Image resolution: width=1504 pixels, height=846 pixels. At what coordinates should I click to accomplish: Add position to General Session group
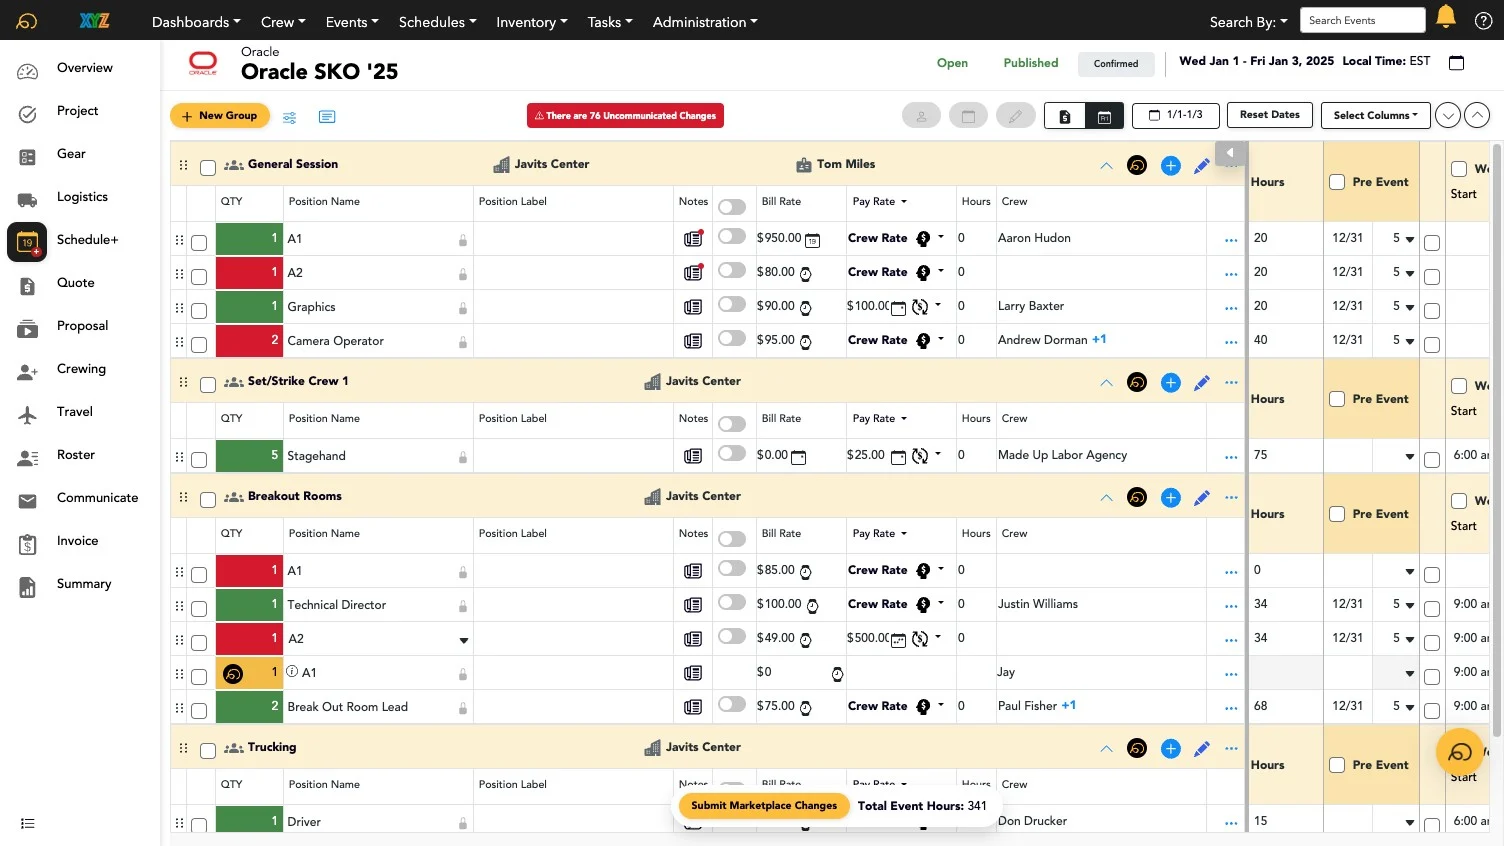click(1171, 166)
